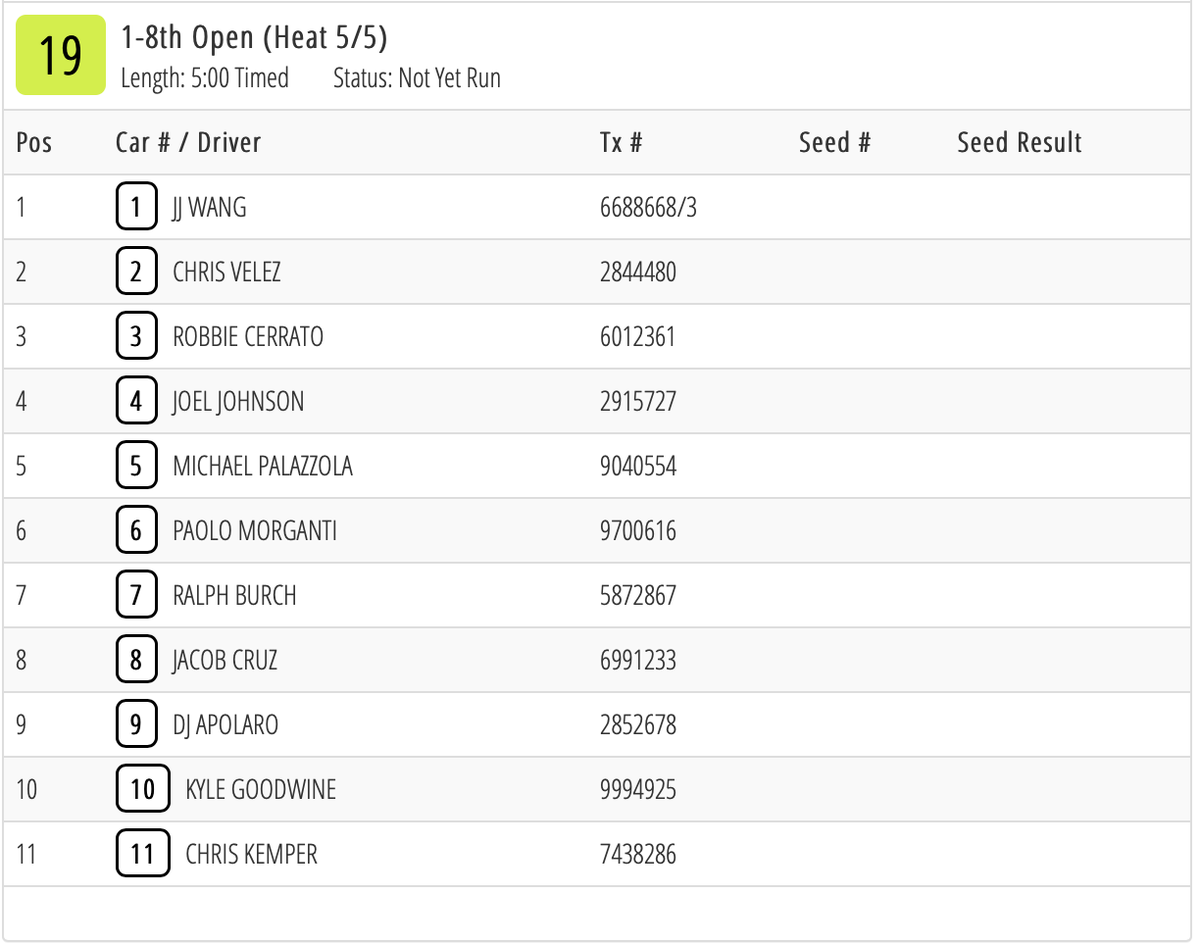Image resolution: width=1200 pixels, height=943 pixels.
Task: Click the Tx # column header
Action: 621,143
